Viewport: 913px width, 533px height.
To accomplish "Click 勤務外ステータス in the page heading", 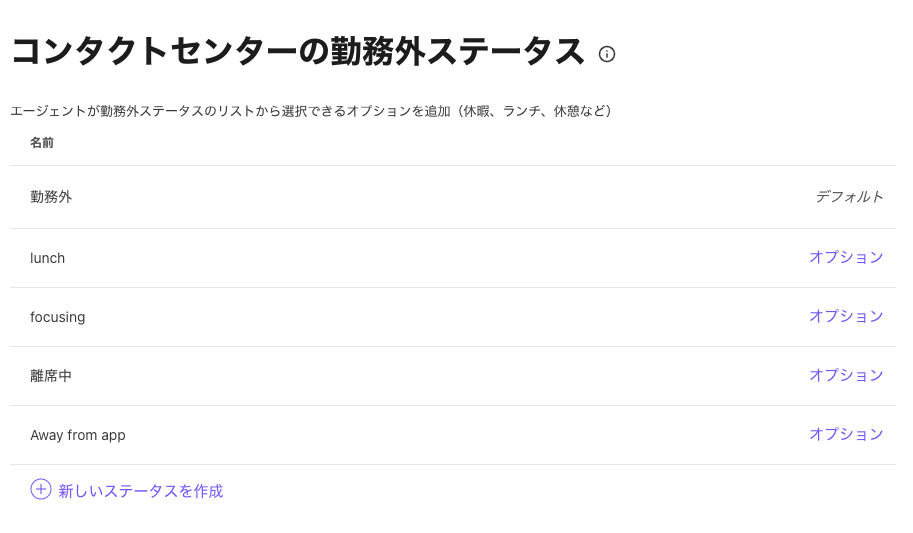I will click(458, 51).
